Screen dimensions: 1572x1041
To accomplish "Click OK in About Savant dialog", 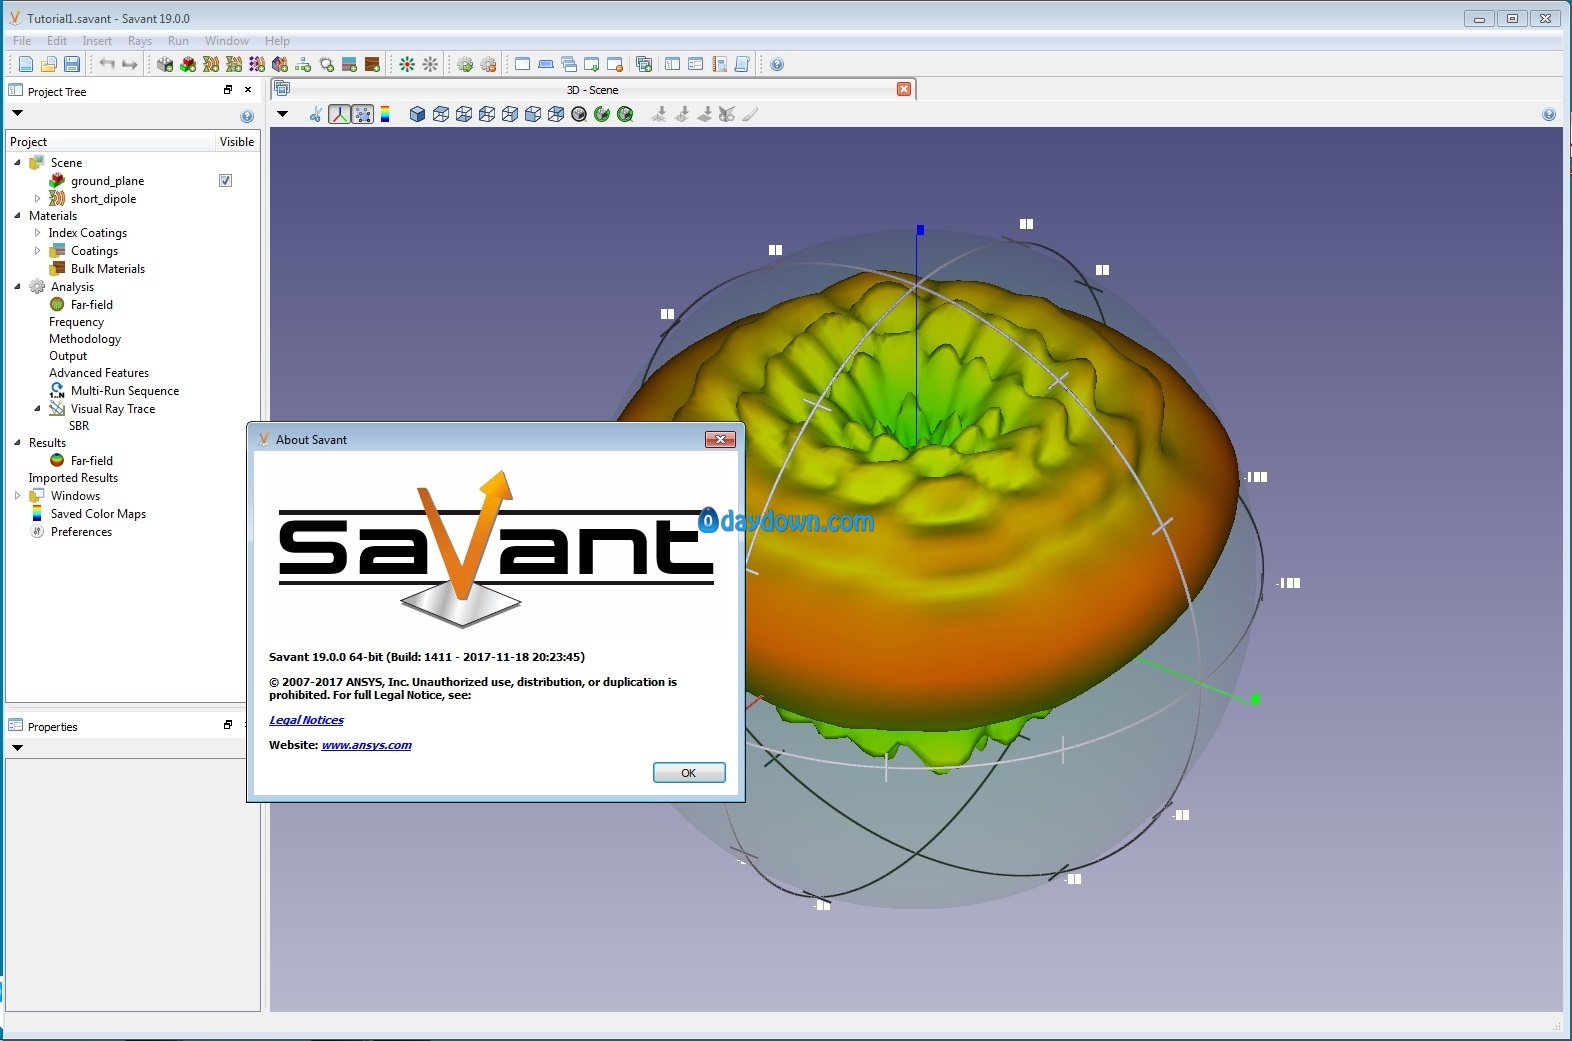I will pos(689,773).
